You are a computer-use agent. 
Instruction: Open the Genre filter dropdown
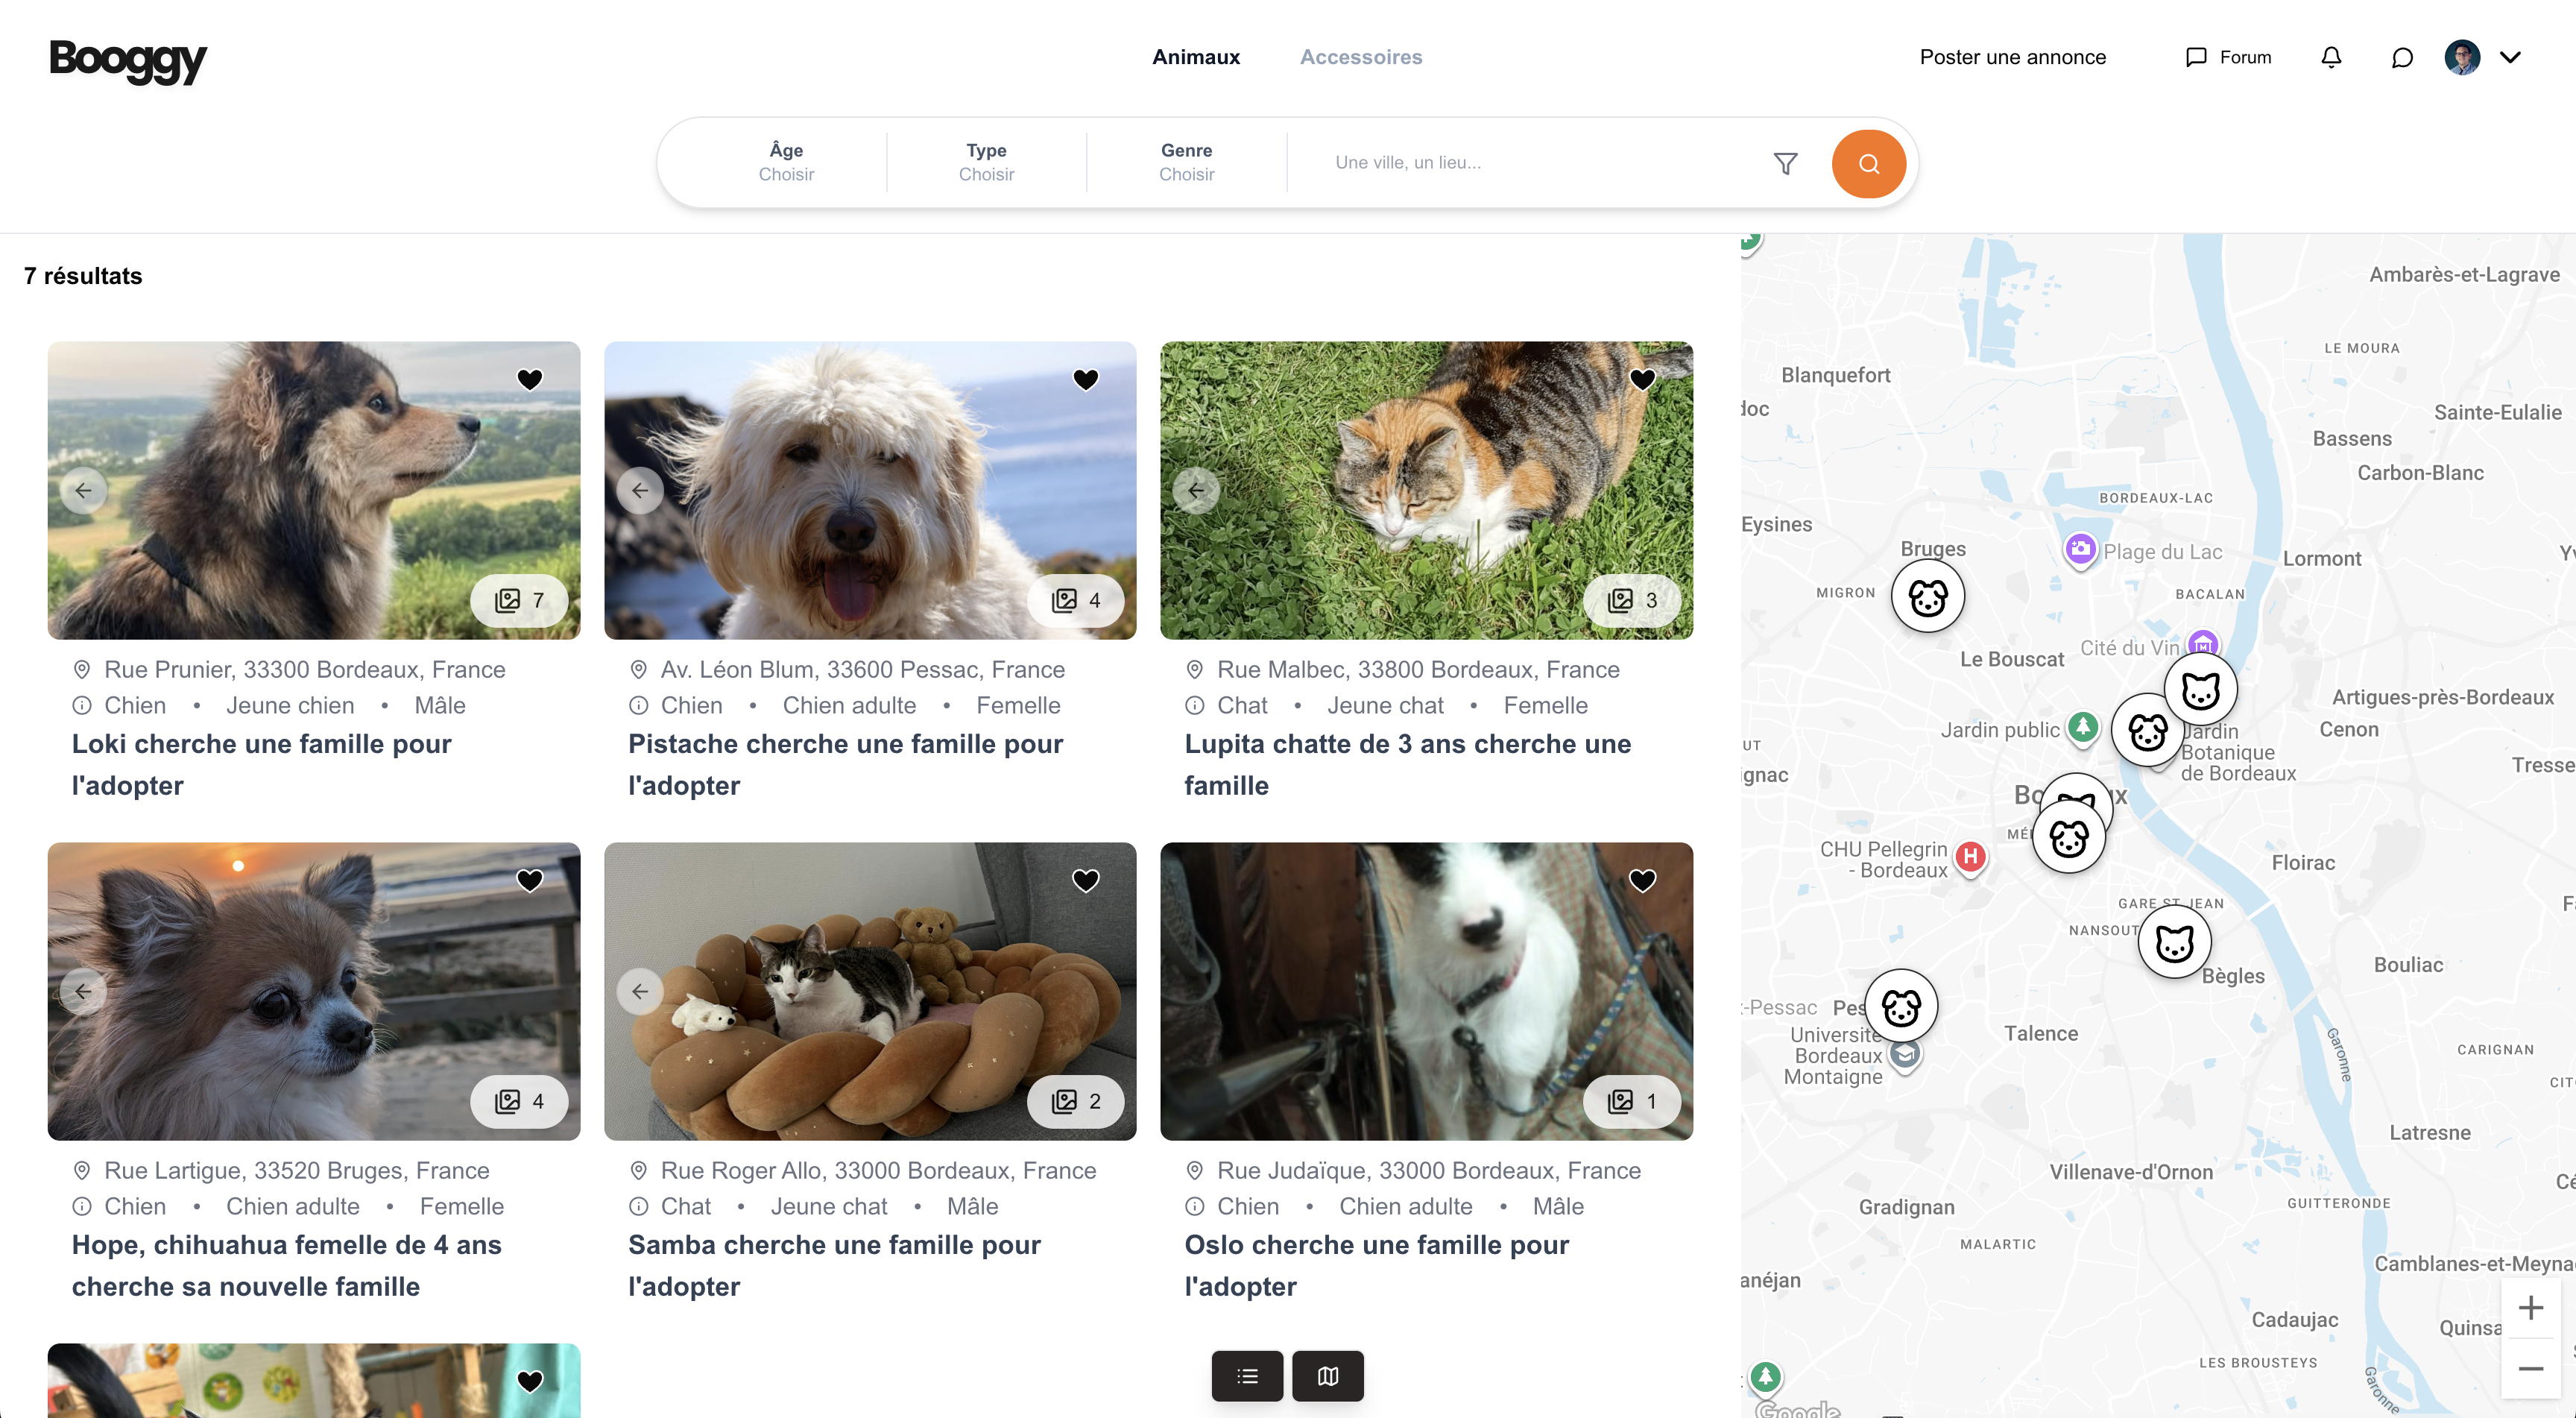point(1186,162)
